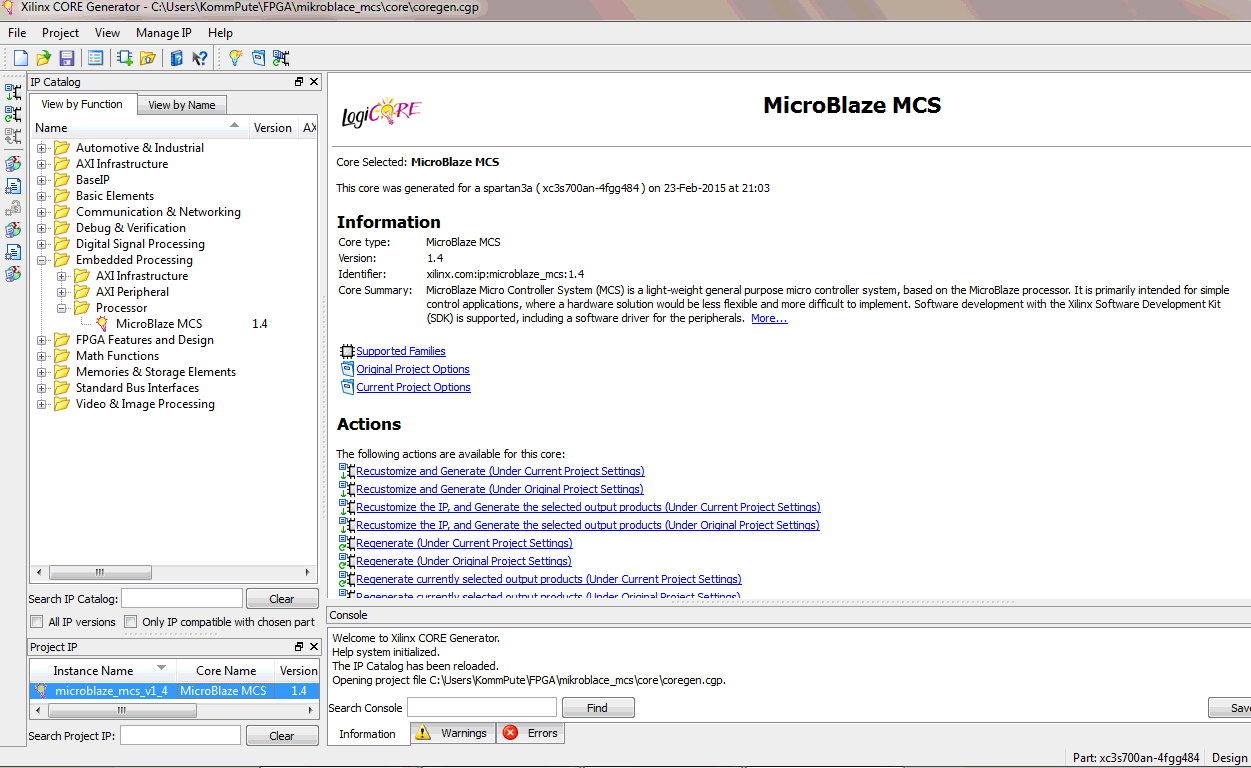Click the icon beside Original Project Options

[x=347, y=369]
